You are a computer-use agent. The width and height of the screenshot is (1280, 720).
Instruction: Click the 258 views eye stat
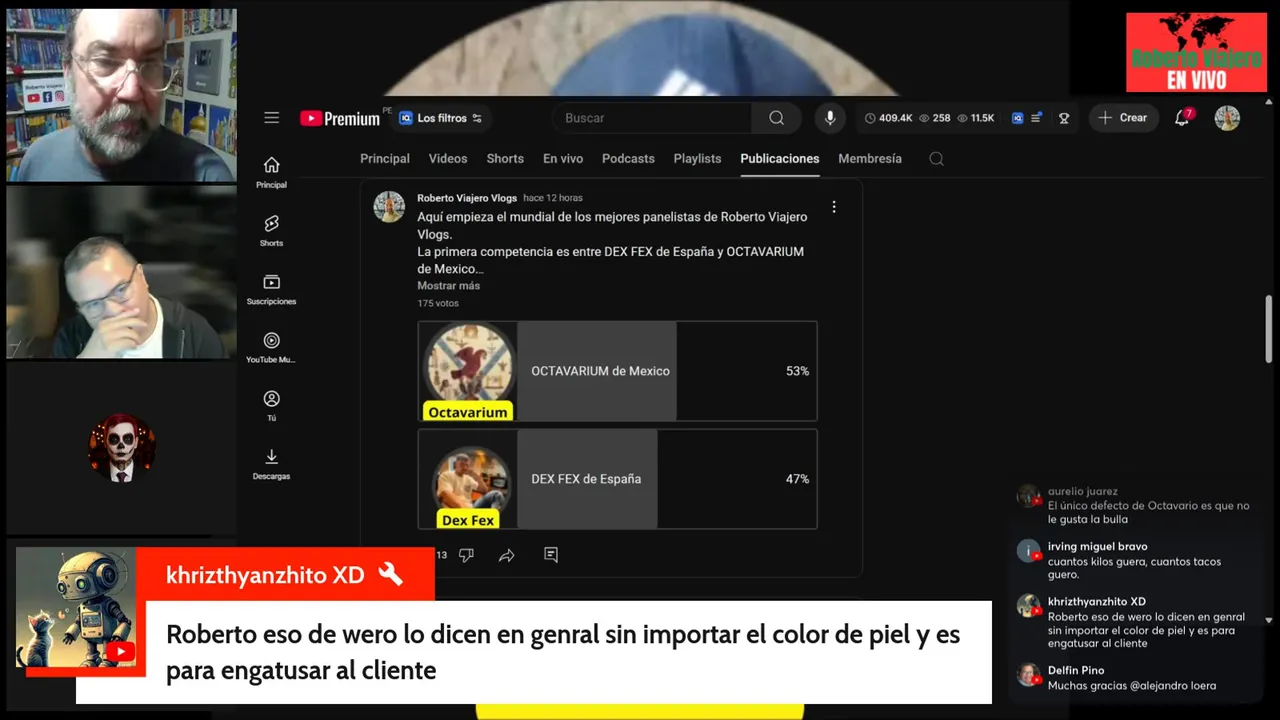(x=934, y=118)
